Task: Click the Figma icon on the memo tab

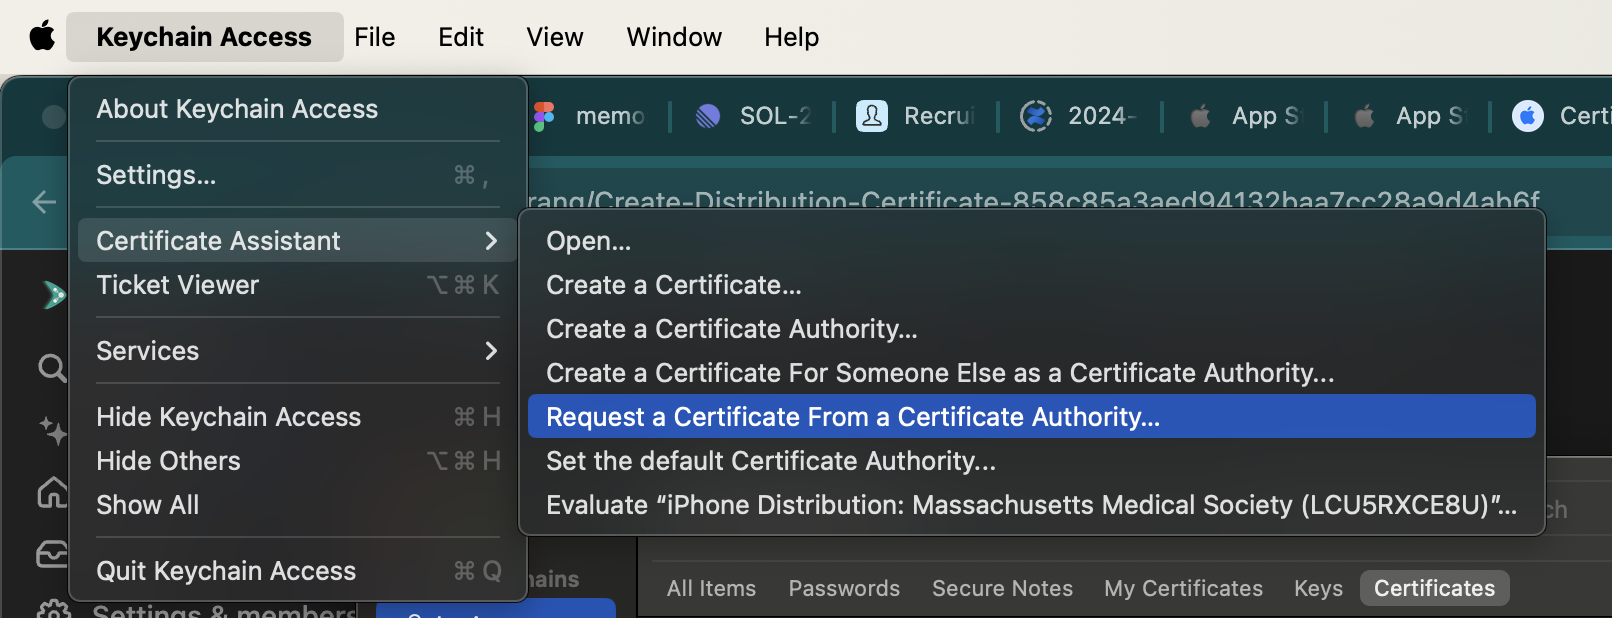Action: point(544,116)
